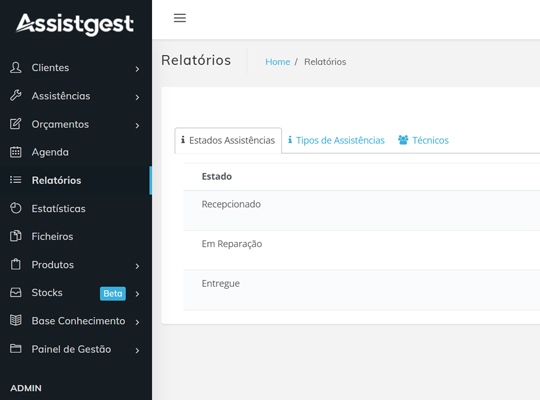Click the info icon on Tipos de Assistências

click(x=290, y=140)
